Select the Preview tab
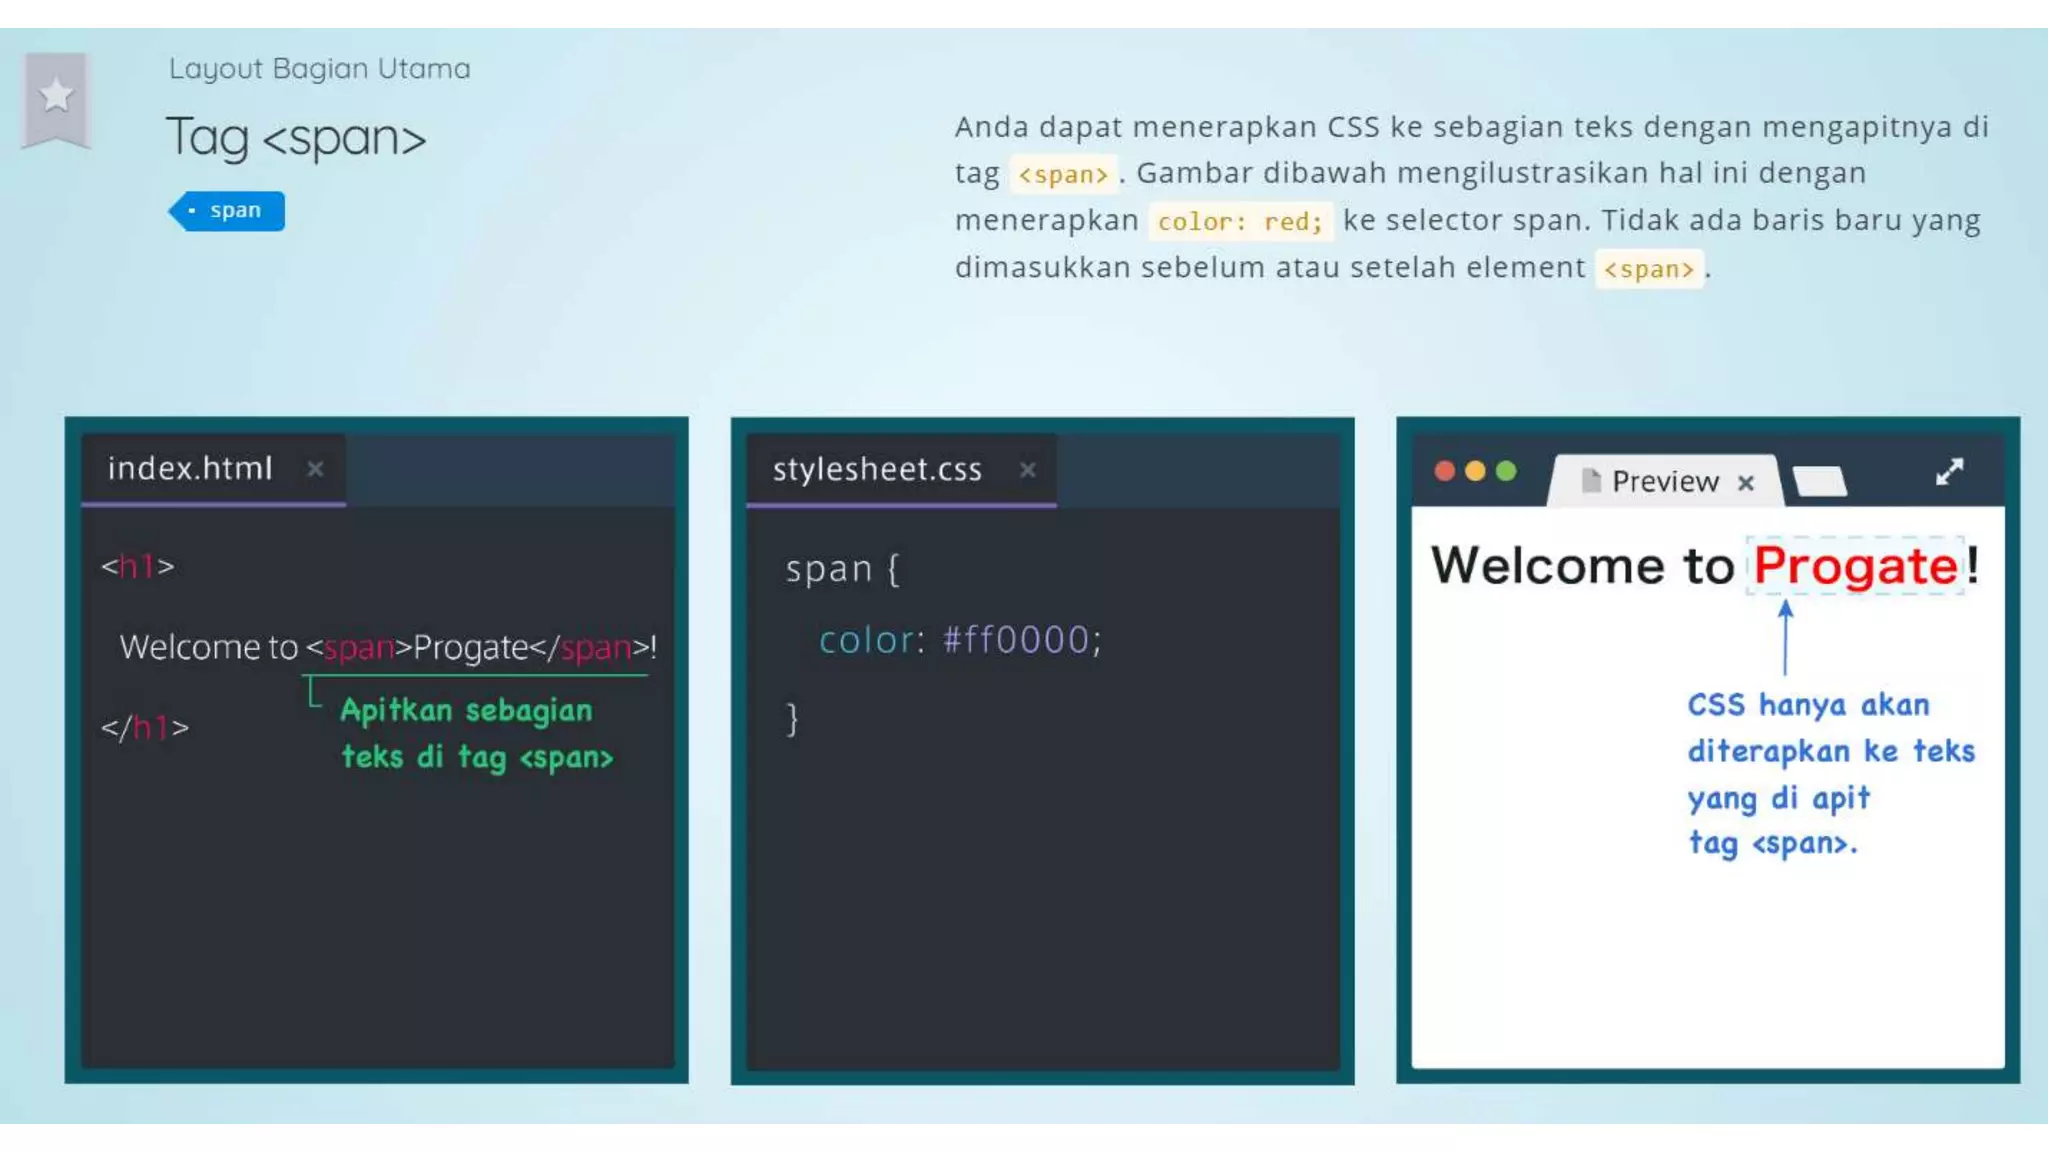The width and height of the screenshot is (2048, 1152). pyautogui.click(x=1664, y=482)
